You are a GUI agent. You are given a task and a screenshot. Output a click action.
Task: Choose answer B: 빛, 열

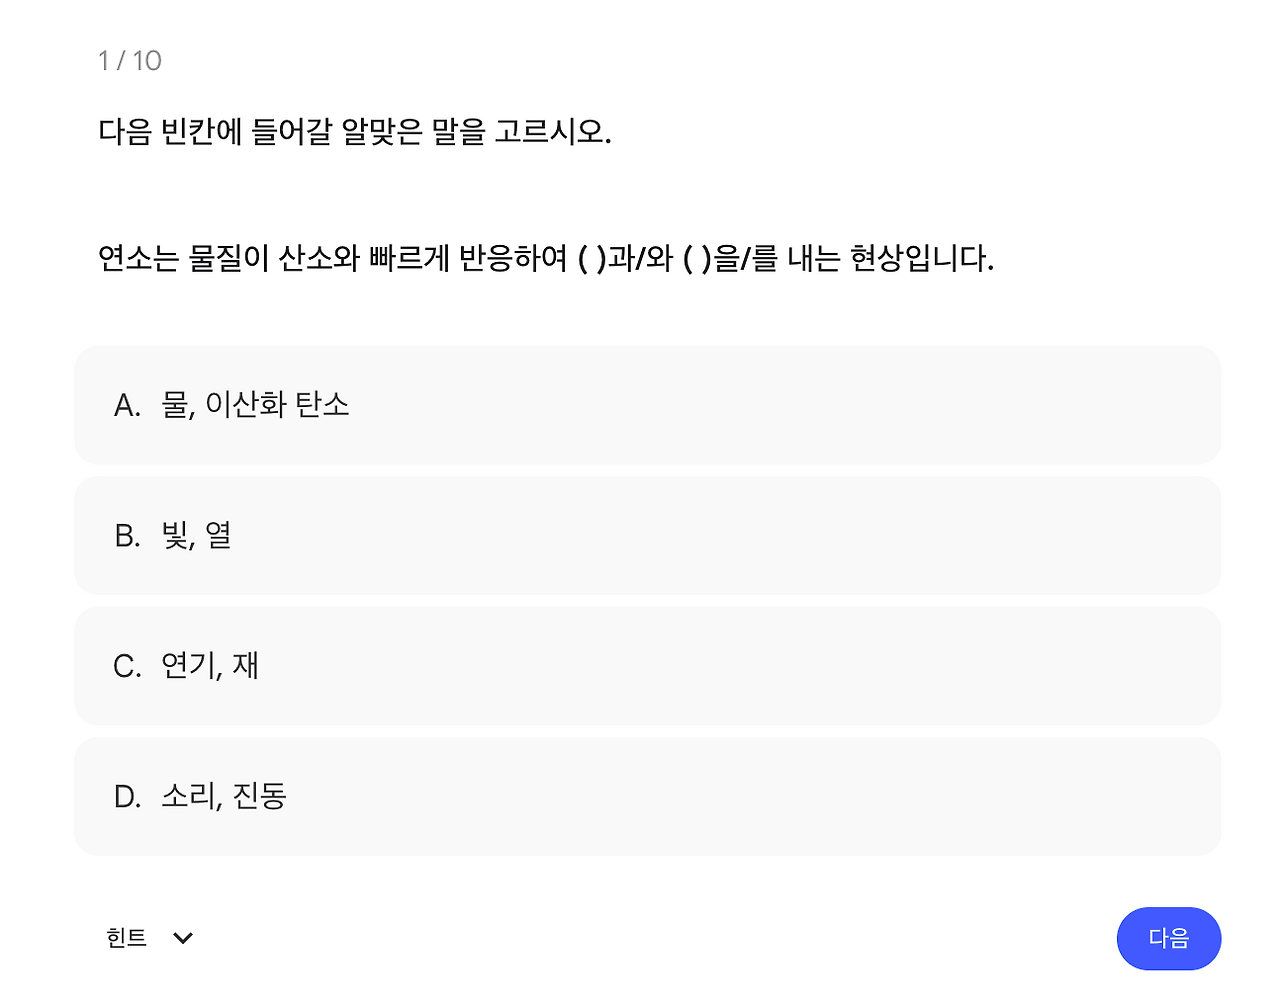pos(647,536)
